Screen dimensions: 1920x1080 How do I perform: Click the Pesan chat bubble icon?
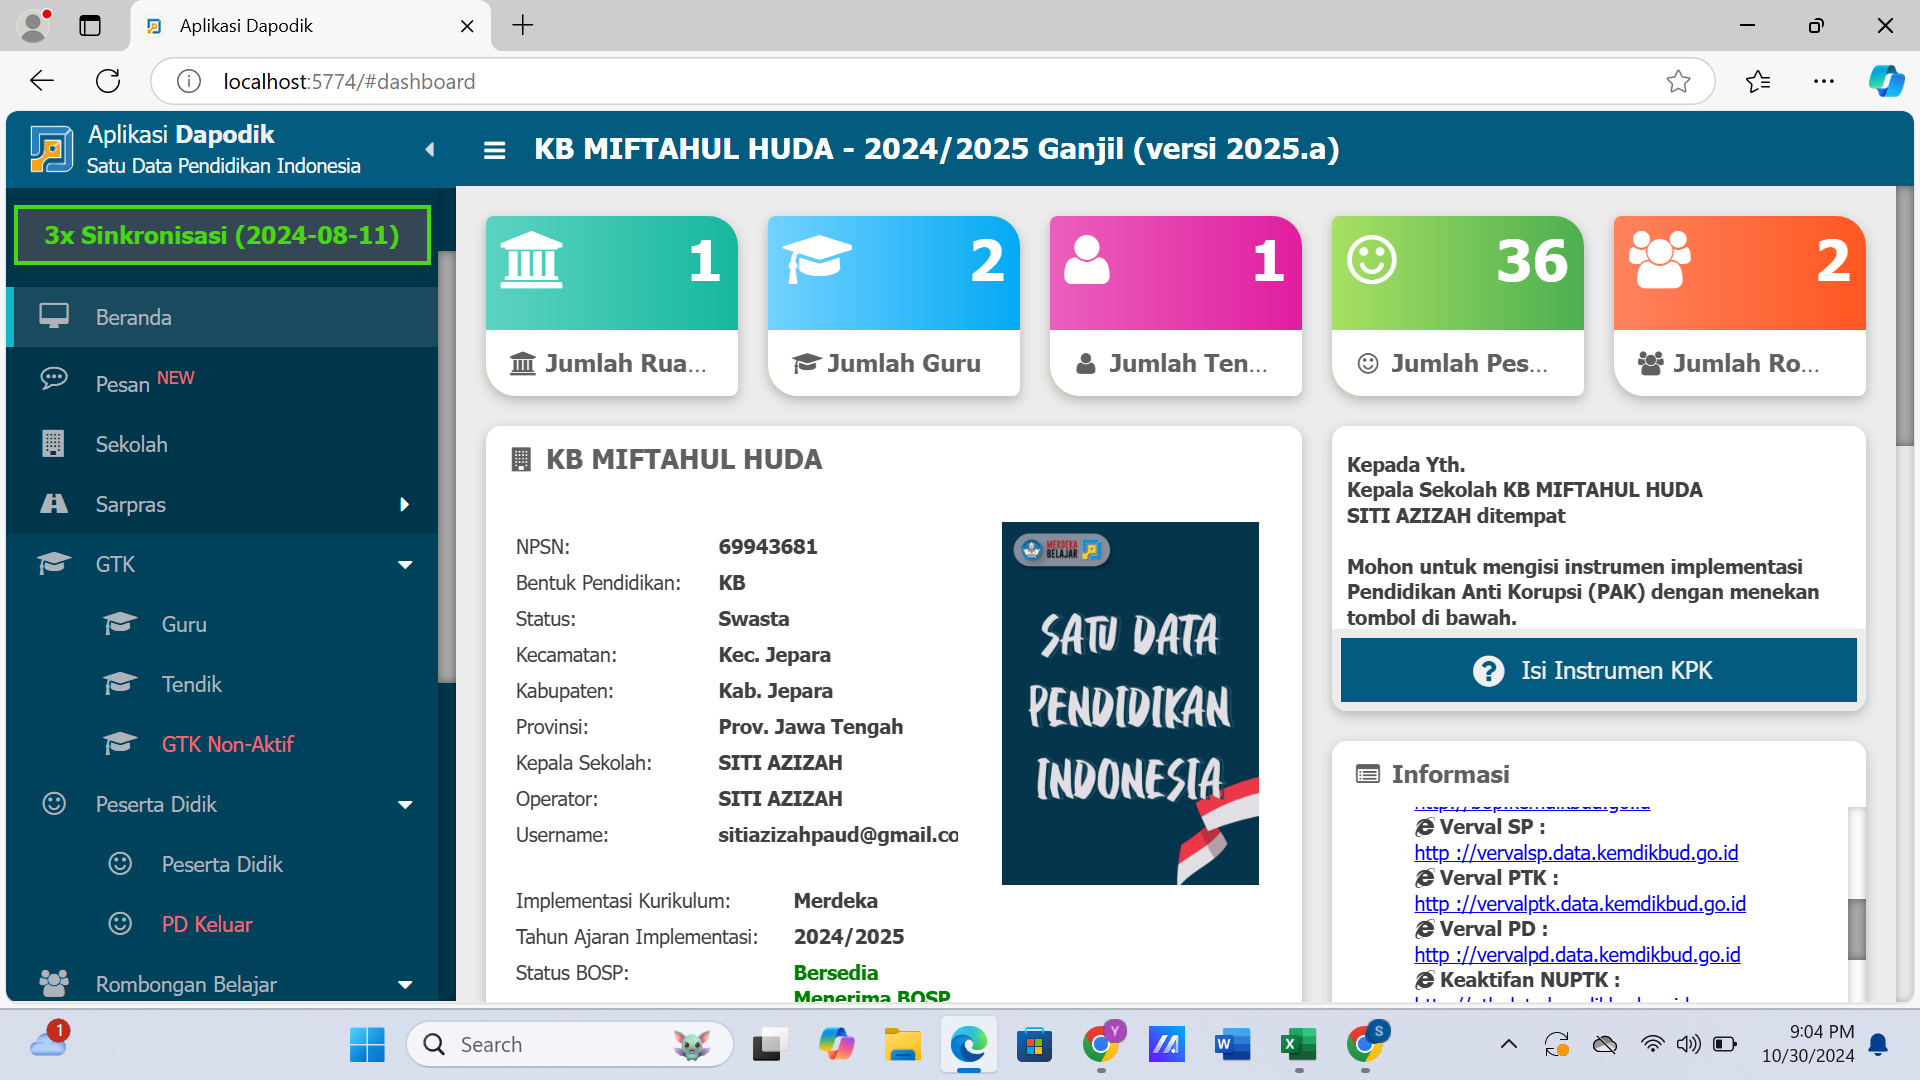(54, 378)
